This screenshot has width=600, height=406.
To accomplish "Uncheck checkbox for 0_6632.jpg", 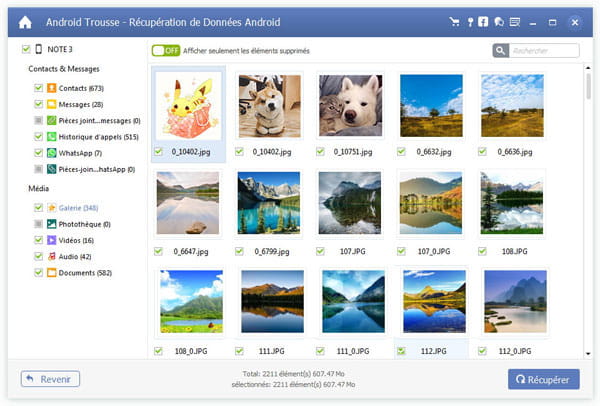I will pyautogui.click(x=401, y=152).
